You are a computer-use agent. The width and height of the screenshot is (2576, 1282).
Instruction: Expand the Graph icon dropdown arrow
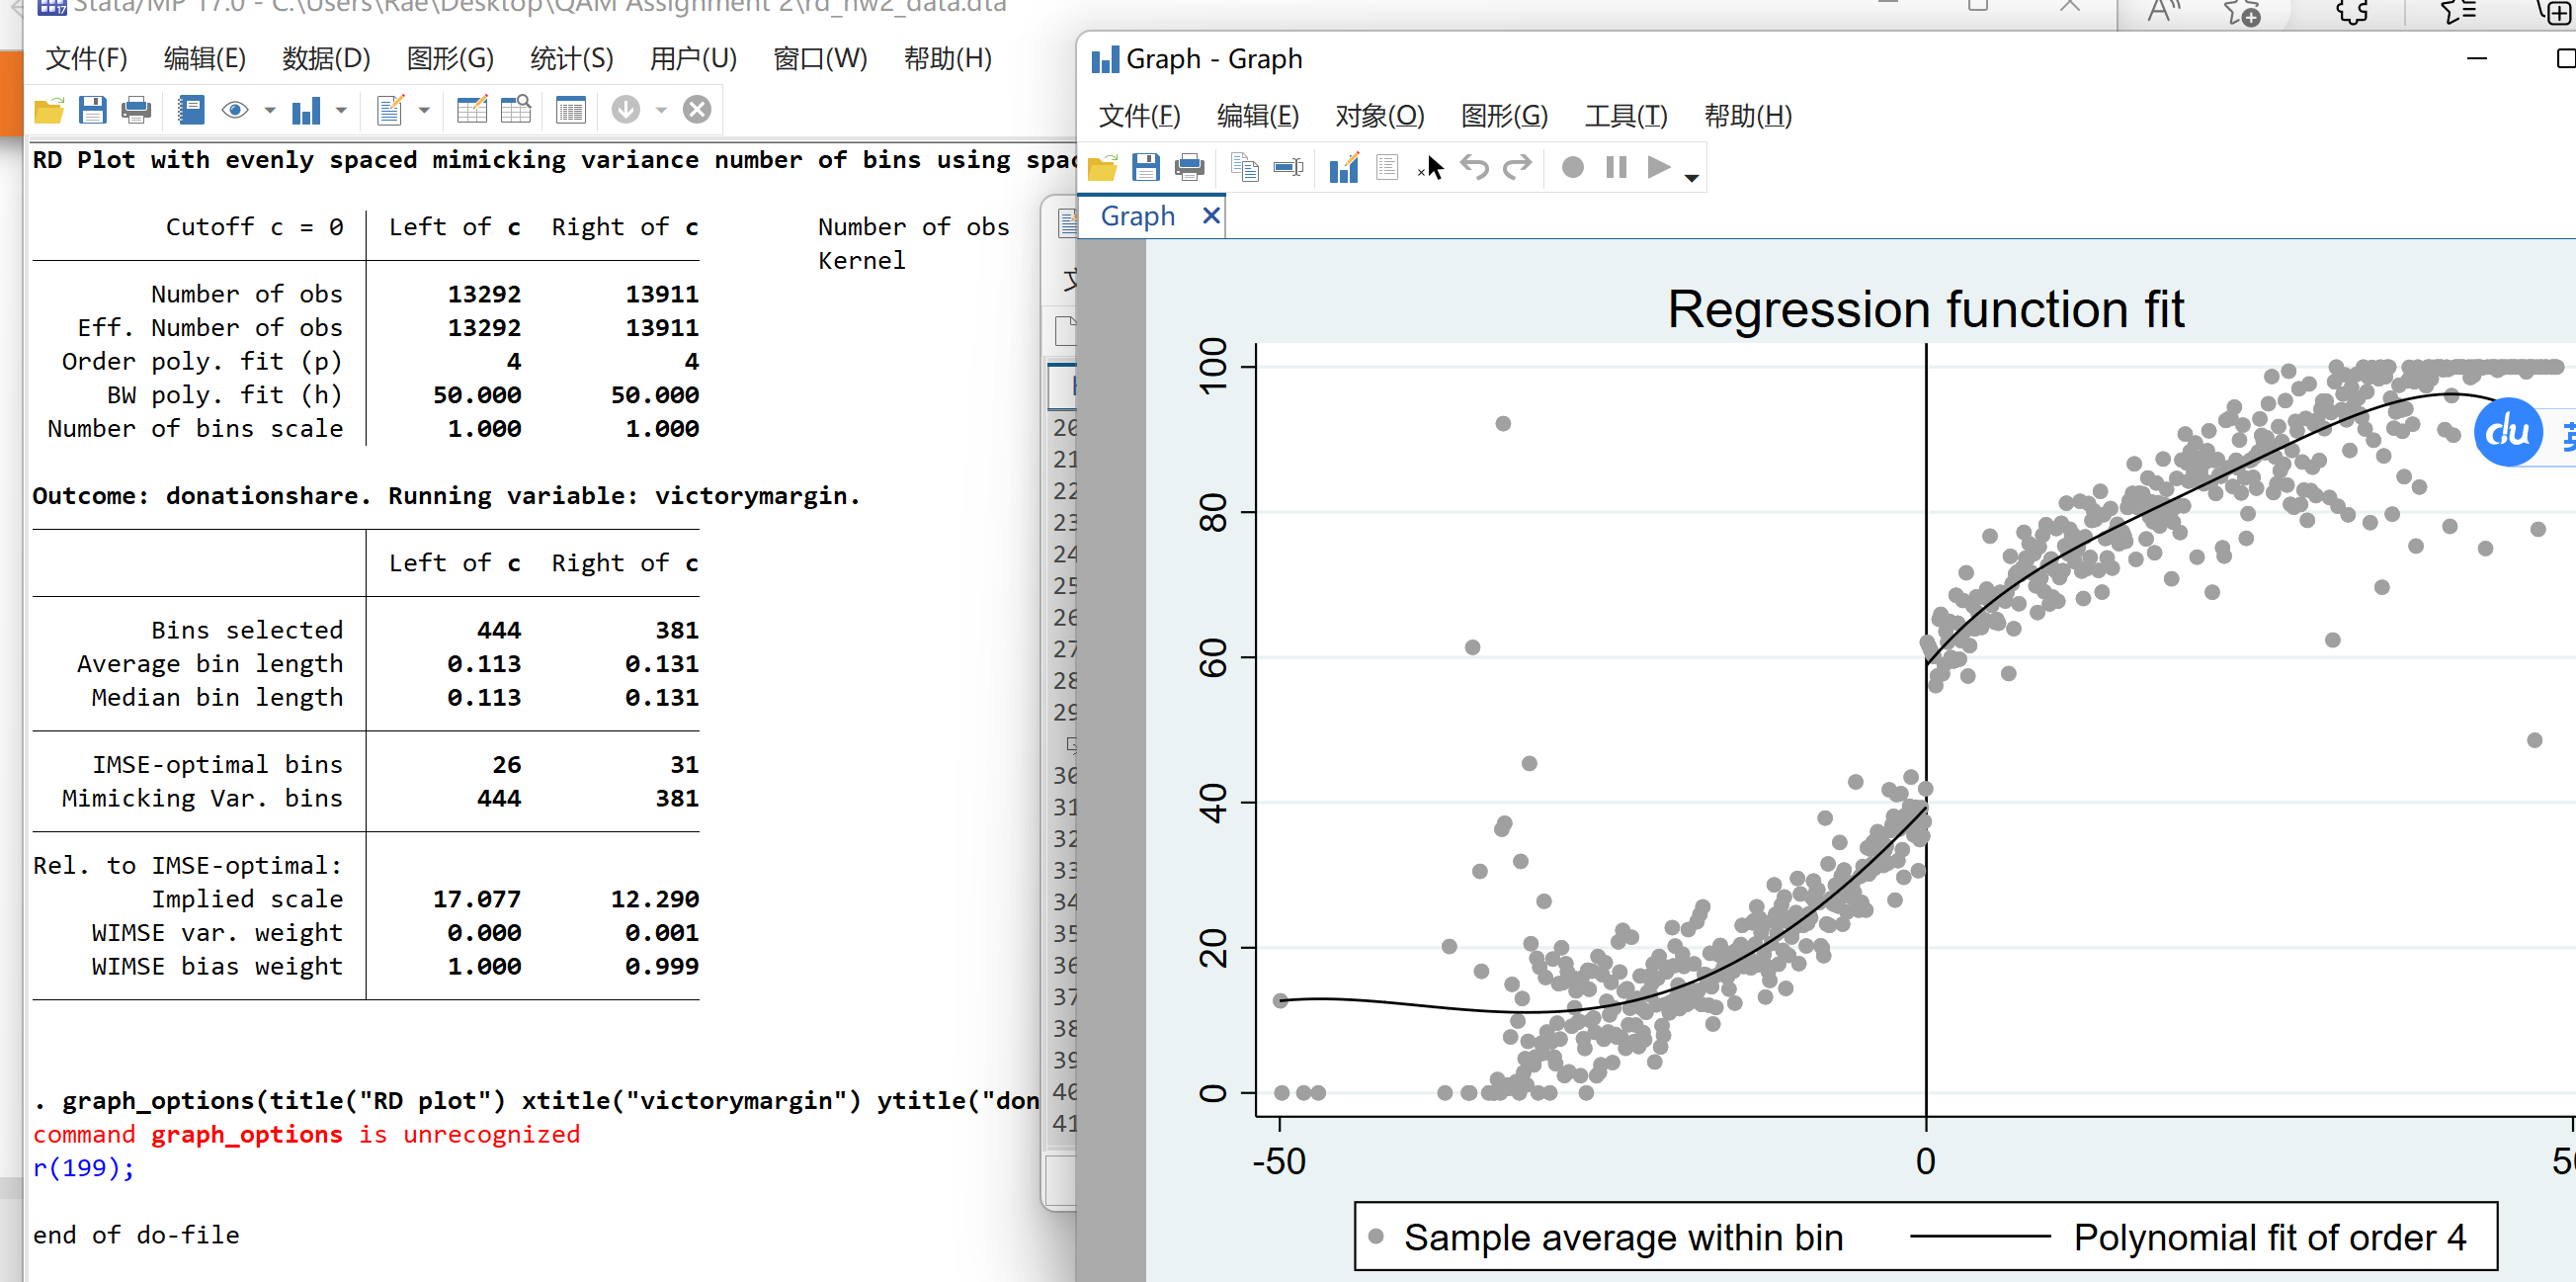click(341, 111)
